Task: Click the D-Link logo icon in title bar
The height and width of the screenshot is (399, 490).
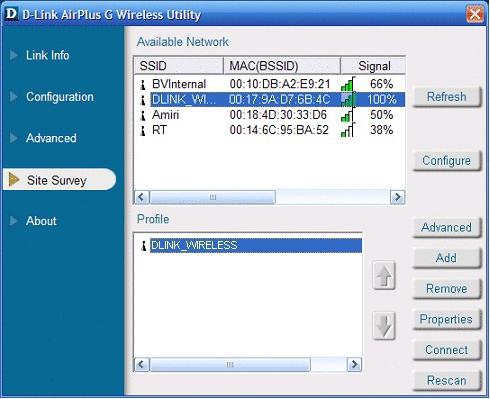Action: point(11,14)
